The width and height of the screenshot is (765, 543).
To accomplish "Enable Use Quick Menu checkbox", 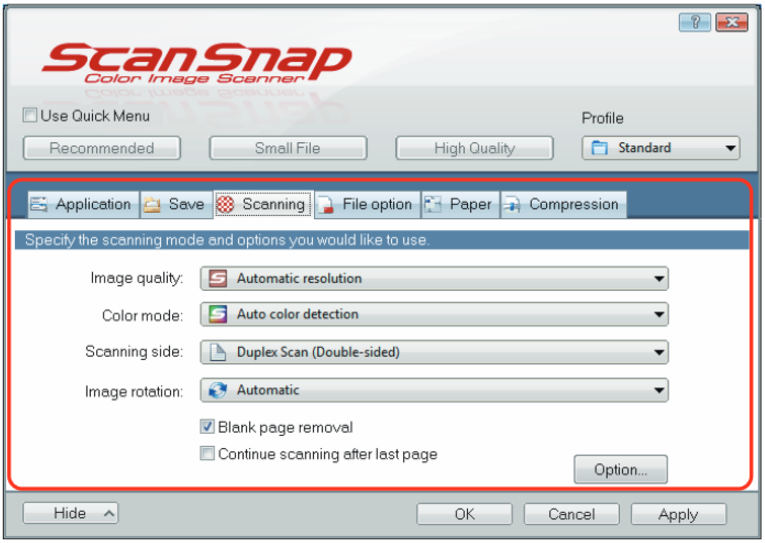I will pos(30,116).
